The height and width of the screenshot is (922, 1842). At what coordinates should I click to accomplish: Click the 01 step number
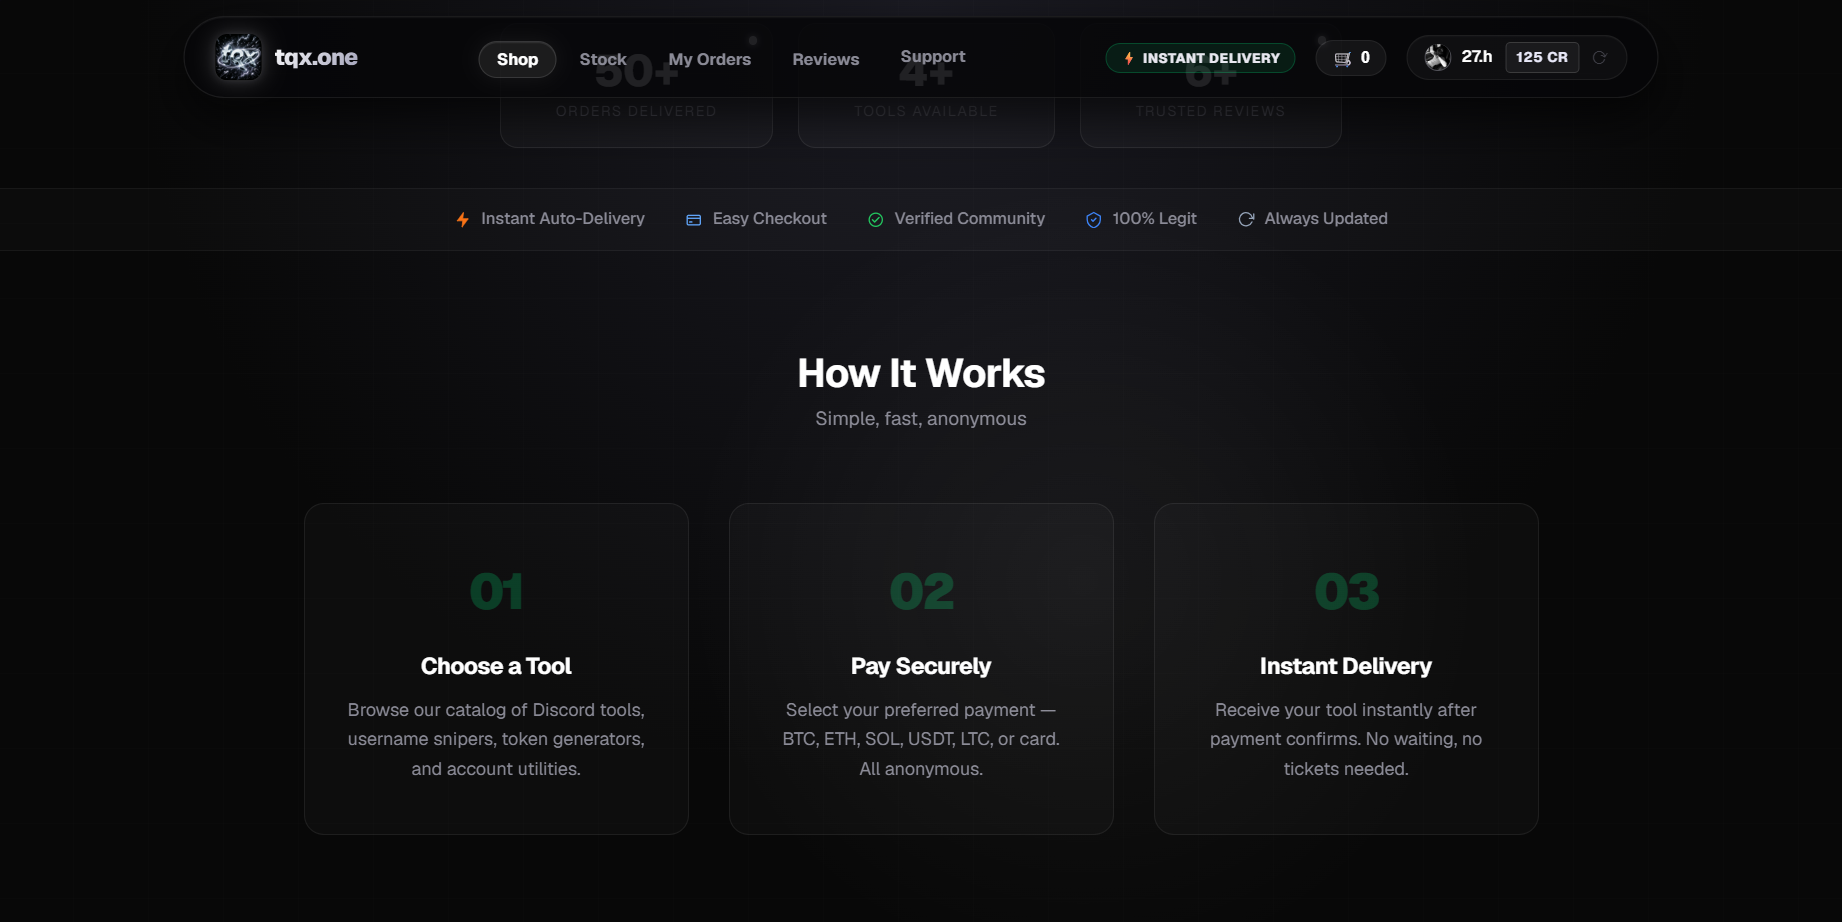click(496, 591)
